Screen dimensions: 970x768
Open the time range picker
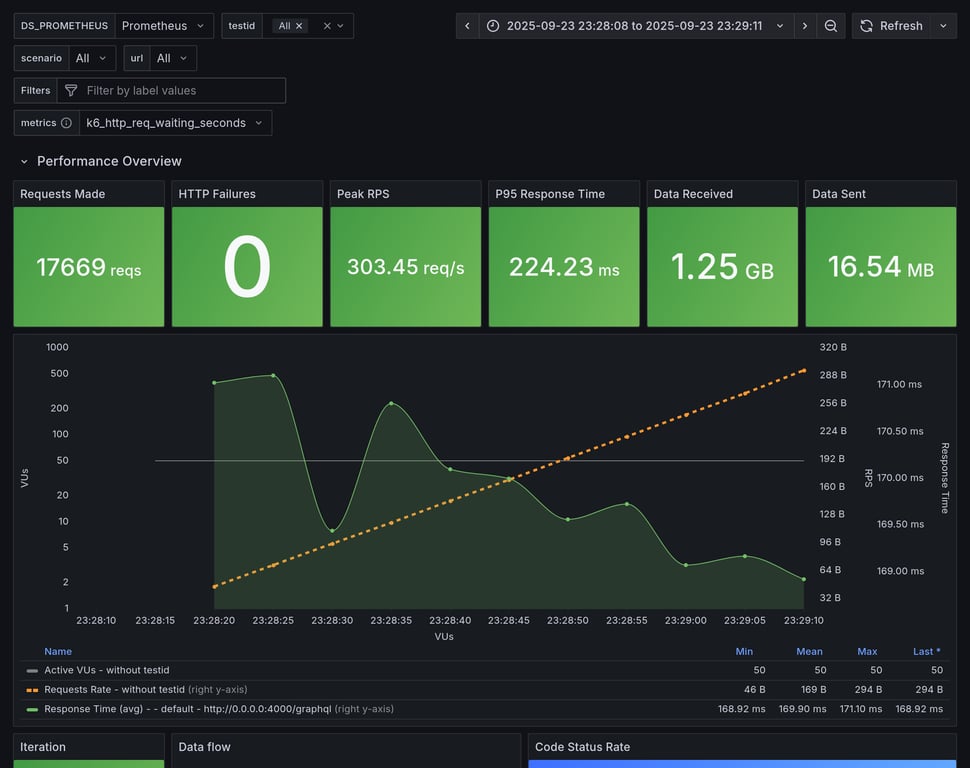pyautogui.click(x=635, y=26)
